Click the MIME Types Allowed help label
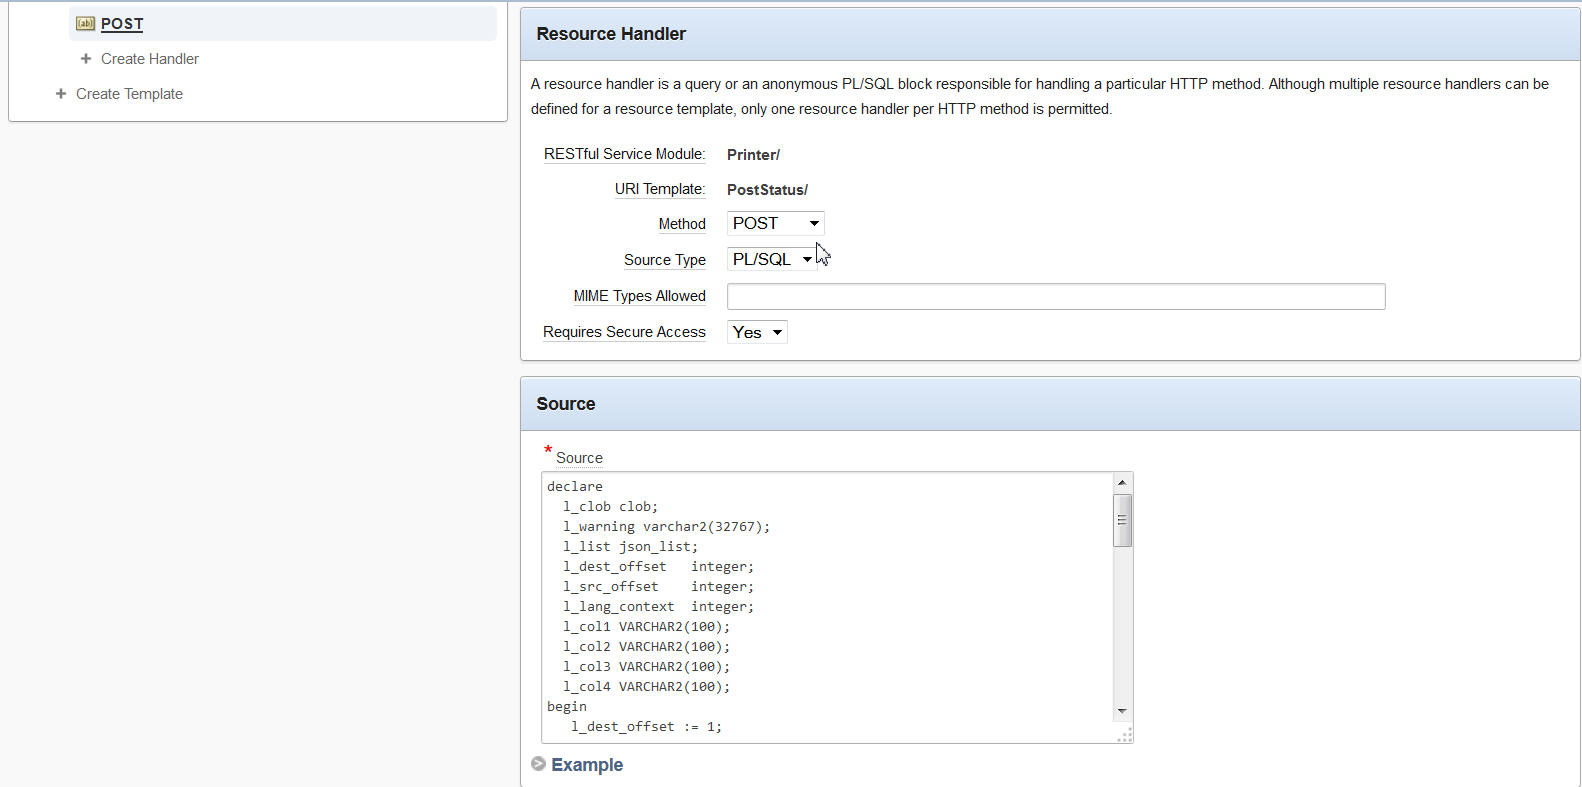The image size is (1582, 787). coord(639,296)
